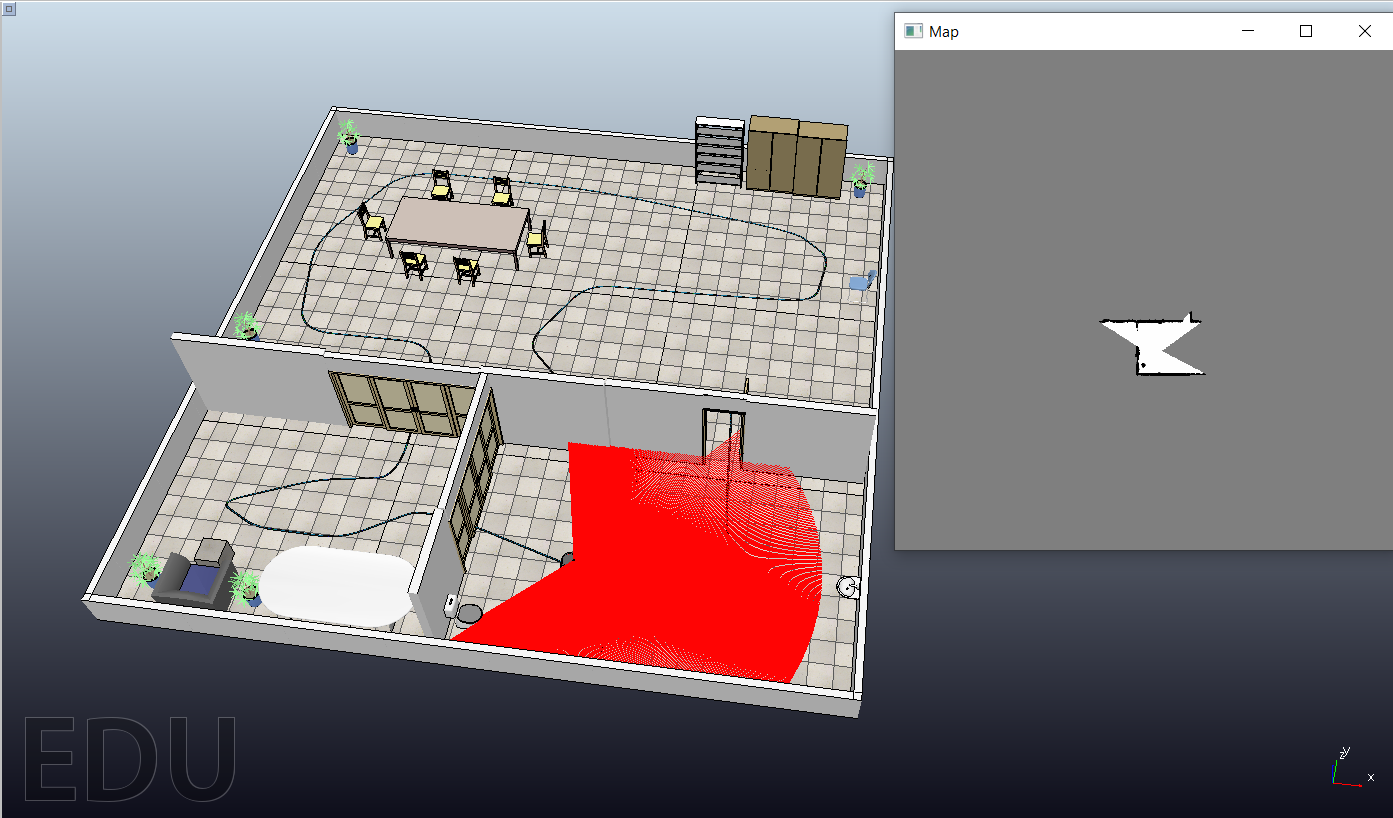Click the Map window's application icon
This screenshot has width=1393, height=818.
(912, 31)
